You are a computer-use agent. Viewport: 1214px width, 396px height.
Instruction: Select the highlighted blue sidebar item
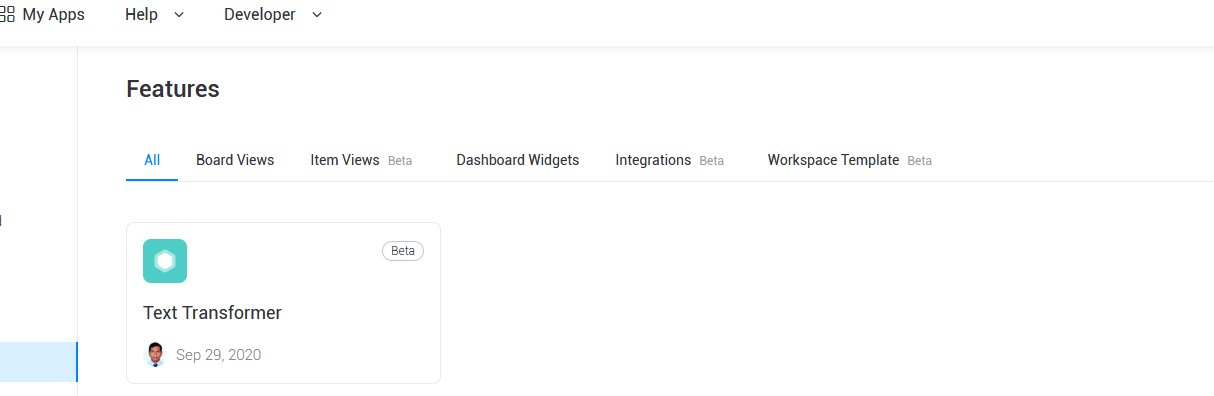point(38,362)
